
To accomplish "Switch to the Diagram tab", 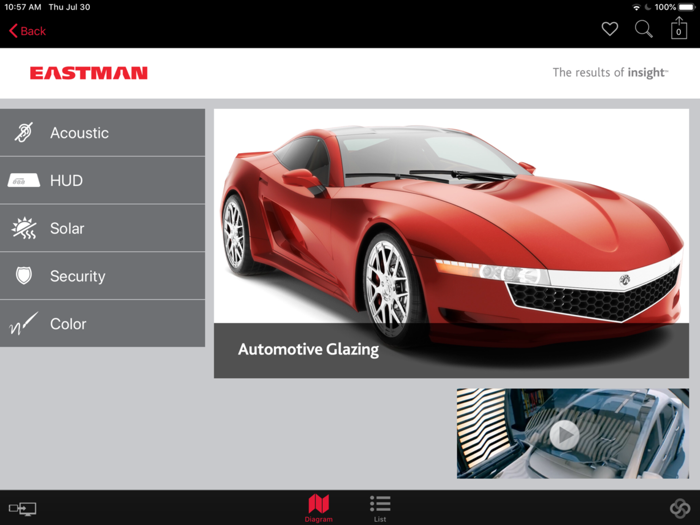I will point(319,507).
